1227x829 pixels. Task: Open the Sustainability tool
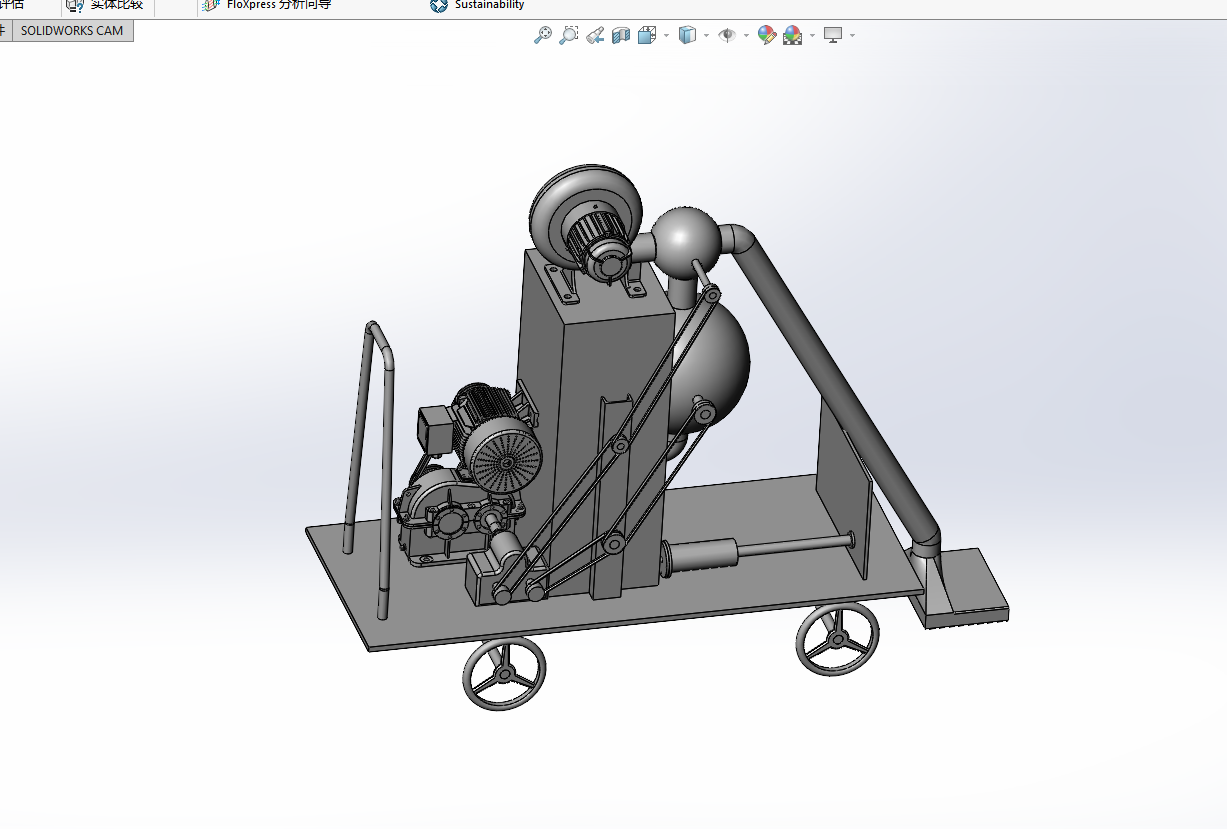pos(489,5)
